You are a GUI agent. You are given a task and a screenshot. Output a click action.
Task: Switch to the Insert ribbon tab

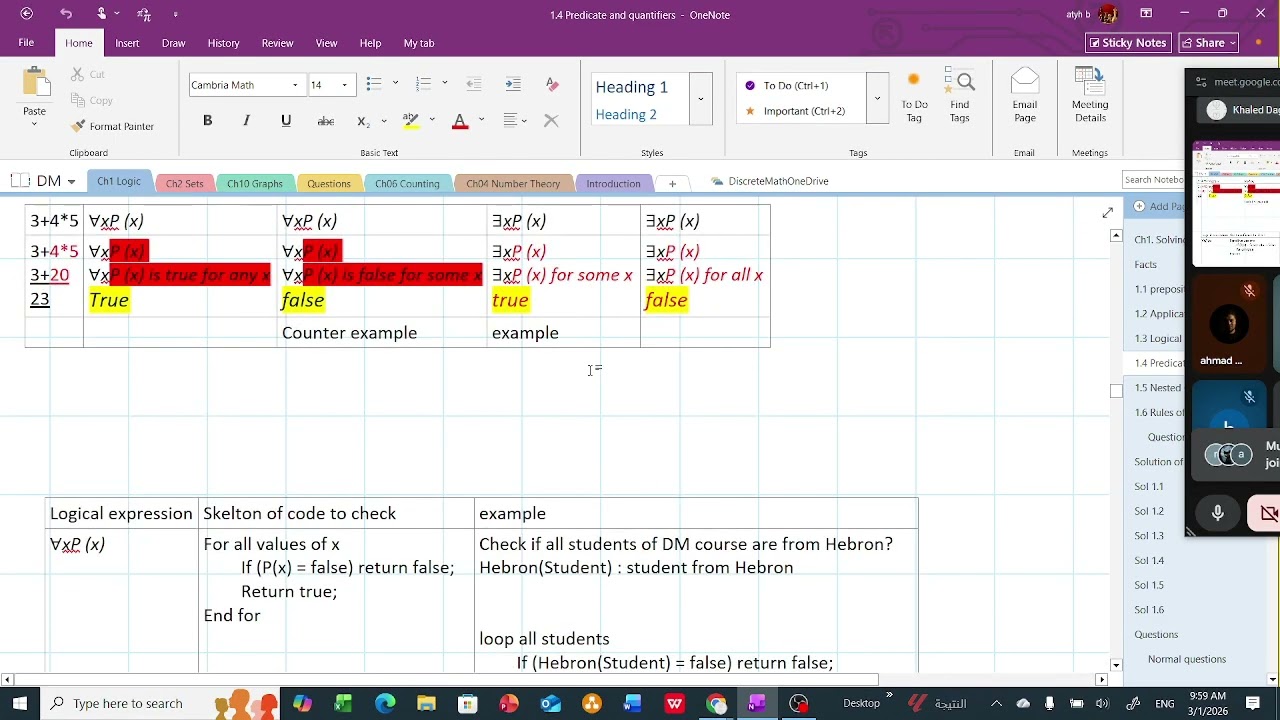pos(127,43)
